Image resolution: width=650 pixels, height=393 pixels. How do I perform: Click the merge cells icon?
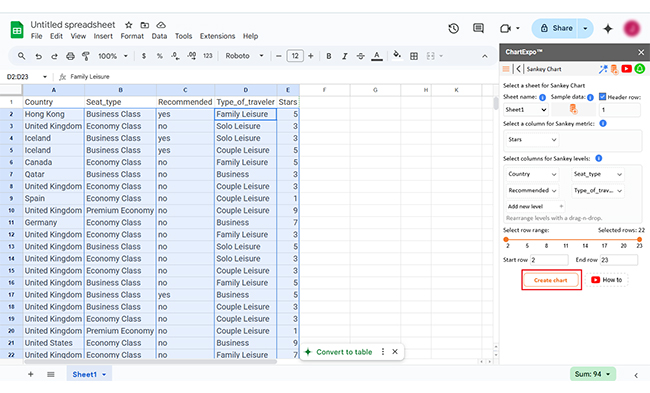click(x=431, y=56)
